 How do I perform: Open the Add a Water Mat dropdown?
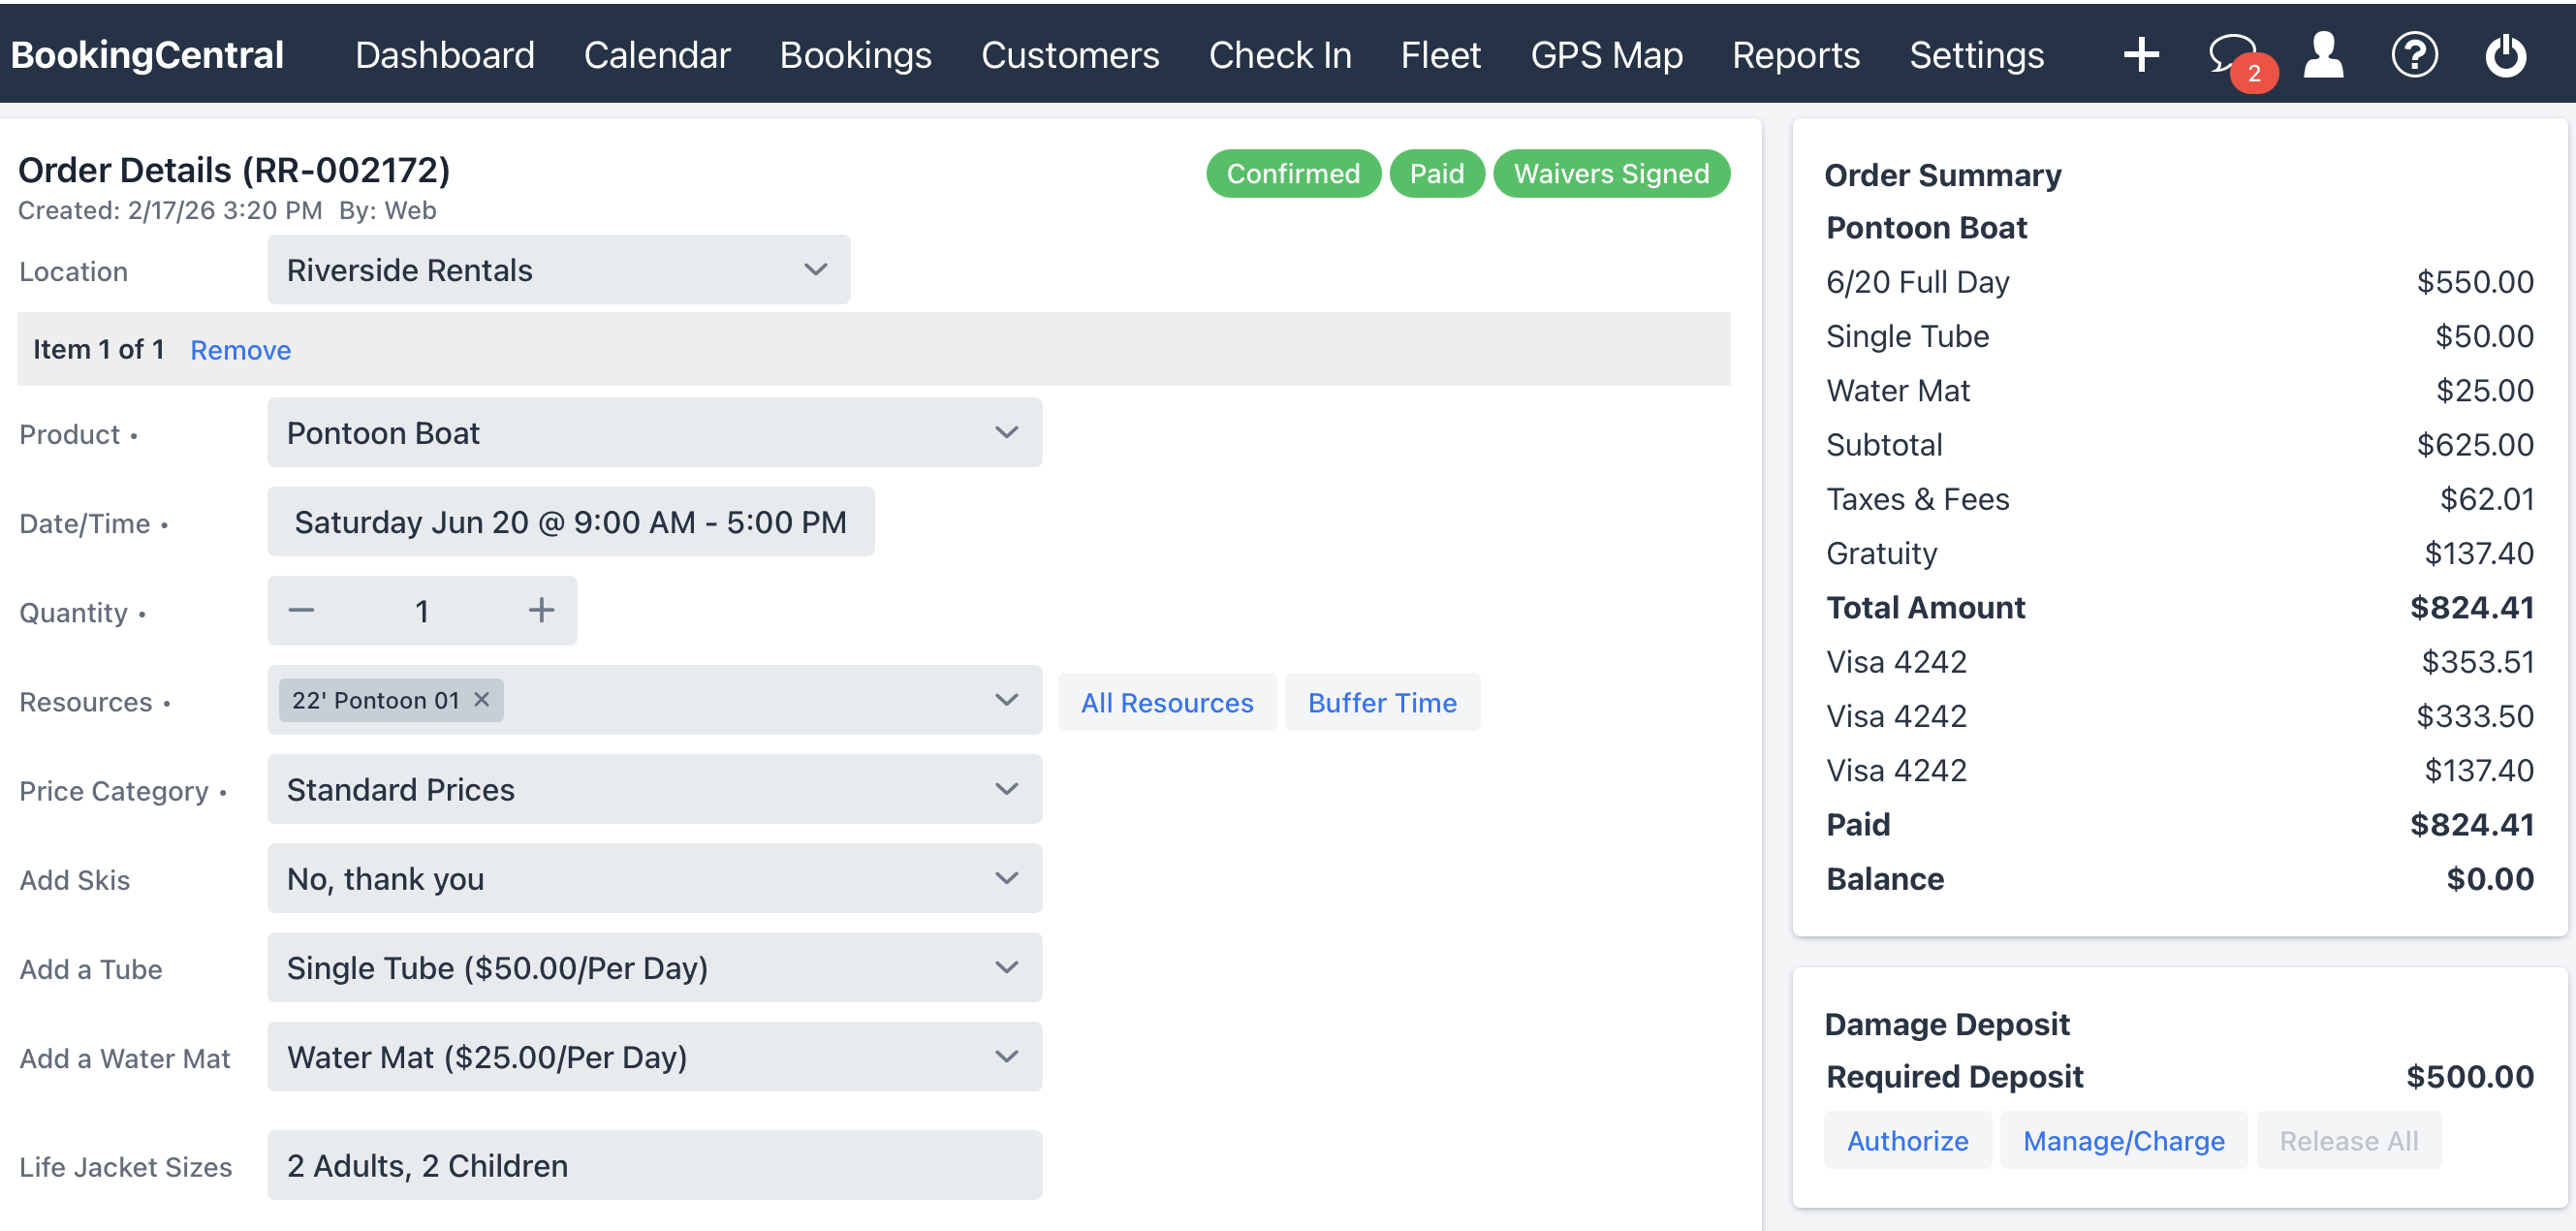click(654, 1056)
